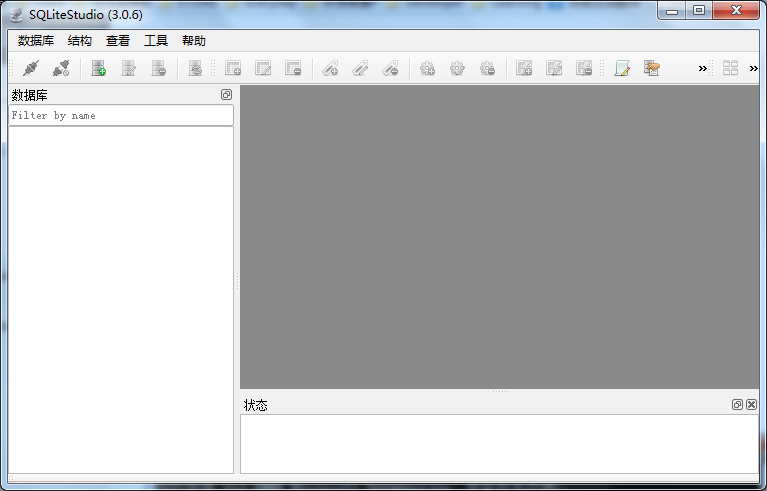Open the 结构 menu
Image resolution: width=767 pixels, height=491 pixels.
pyautogui.click(x=80, y=41)
